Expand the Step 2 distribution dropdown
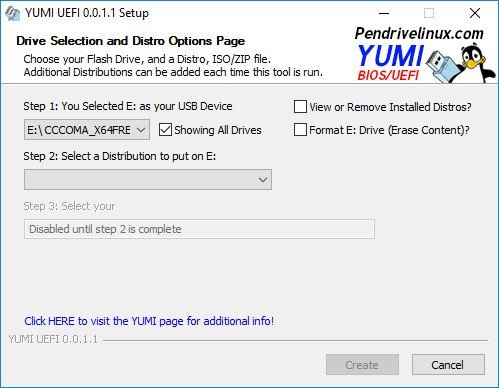This screenshot has height=388, width=499. tap(148, 180)
